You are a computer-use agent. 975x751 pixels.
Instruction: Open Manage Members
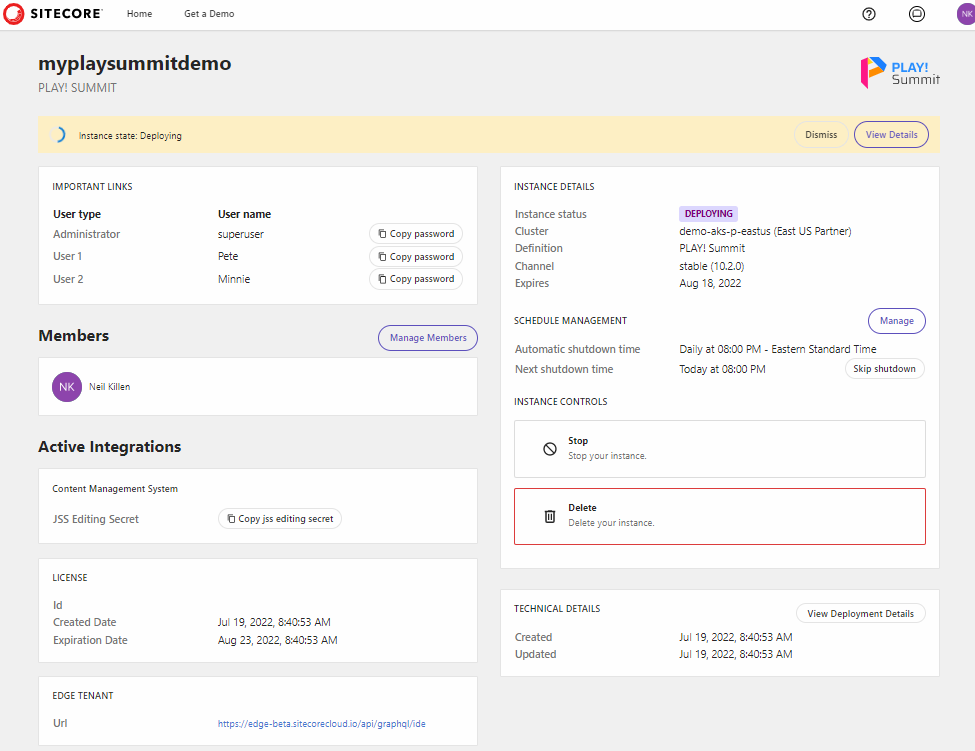coord(427,337)
